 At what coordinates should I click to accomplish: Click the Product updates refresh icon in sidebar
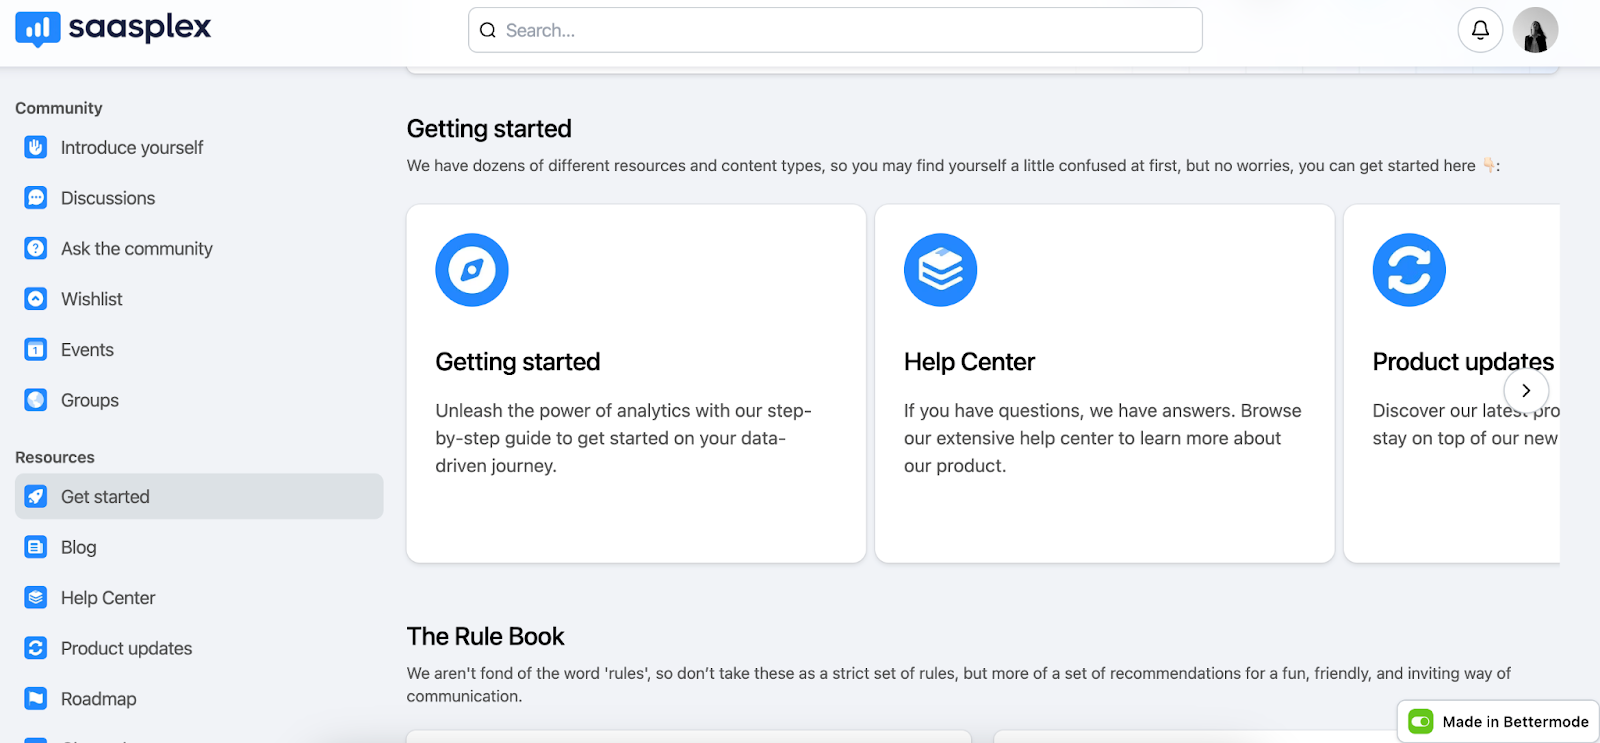click(36, 648)
